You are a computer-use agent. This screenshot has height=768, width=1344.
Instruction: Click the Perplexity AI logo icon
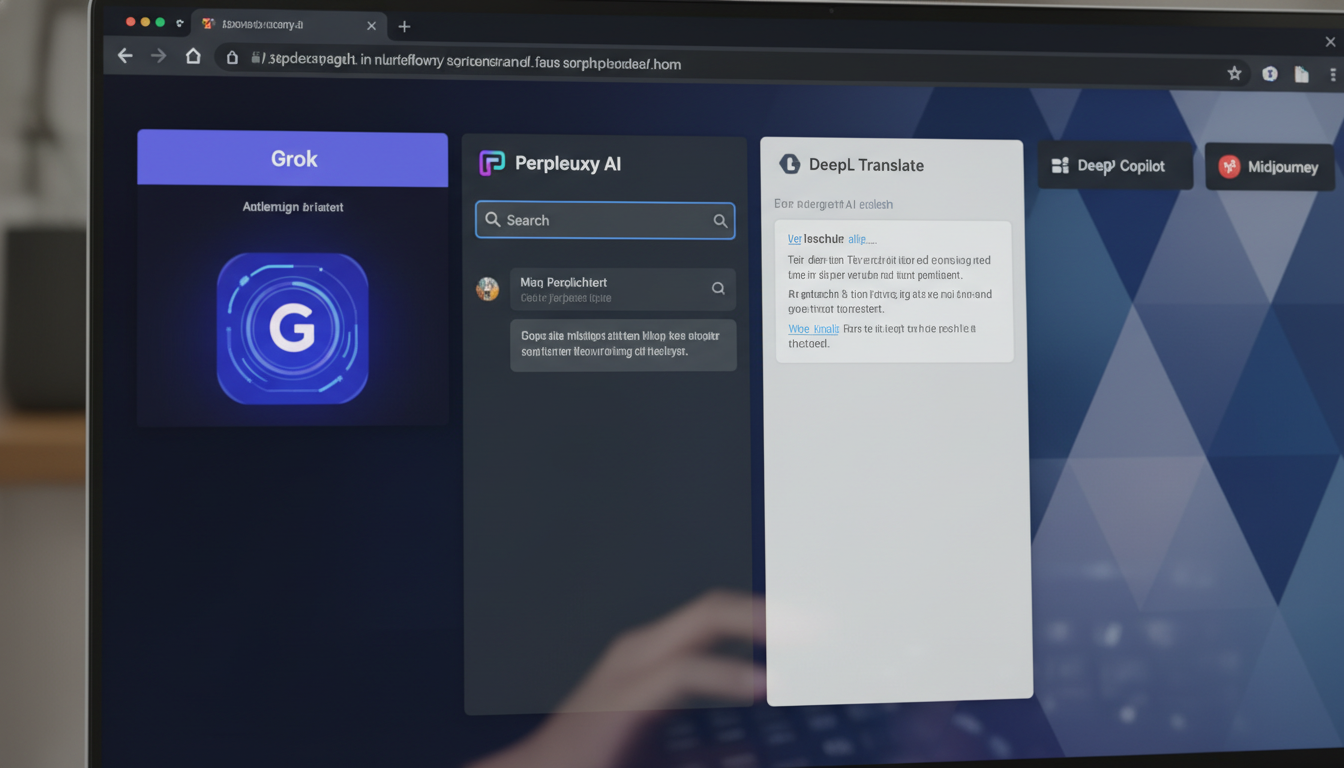(x=492, y=163)
